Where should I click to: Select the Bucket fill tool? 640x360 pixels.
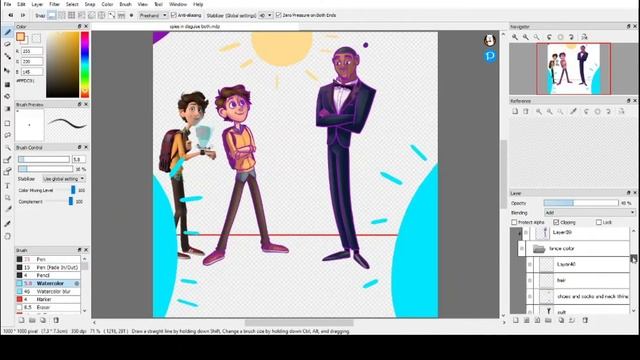pos(7,96)
